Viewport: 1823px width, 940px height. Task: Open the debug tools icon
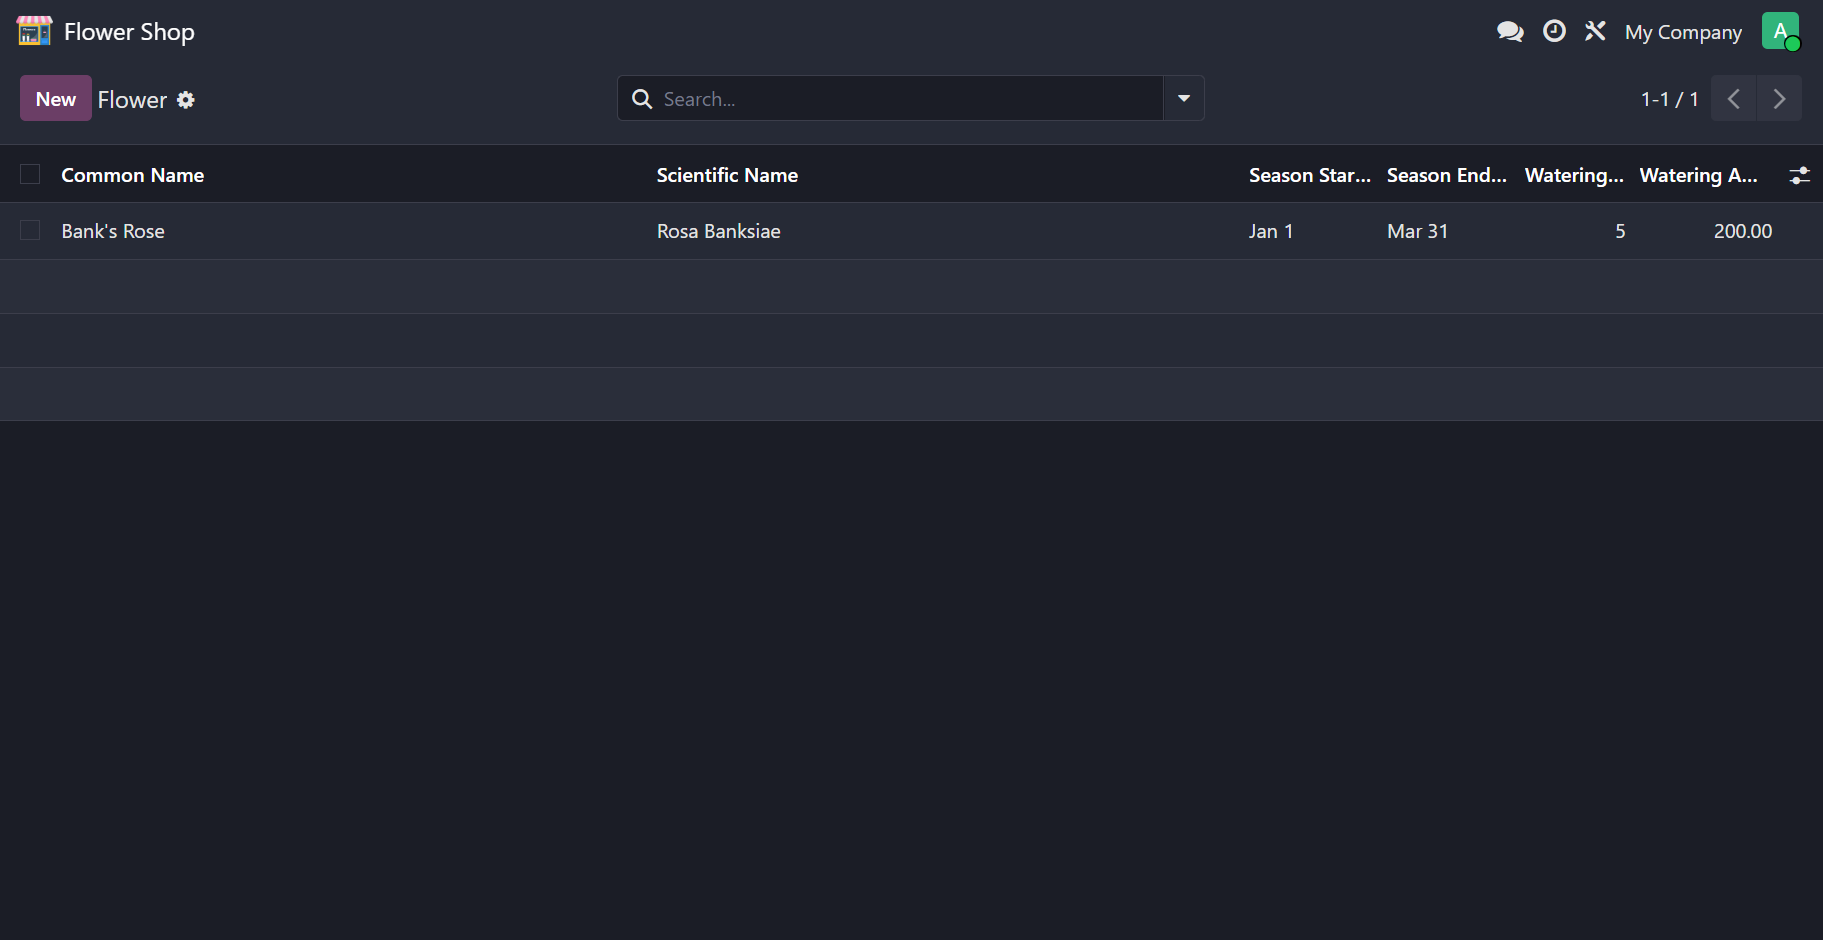pos(1595,31)
